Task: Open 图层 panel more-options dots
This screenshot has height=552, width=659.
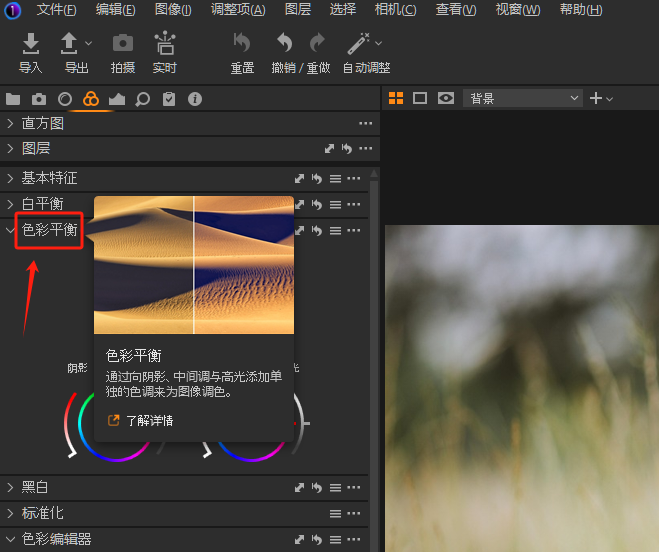Action: (x=366, y=148)
